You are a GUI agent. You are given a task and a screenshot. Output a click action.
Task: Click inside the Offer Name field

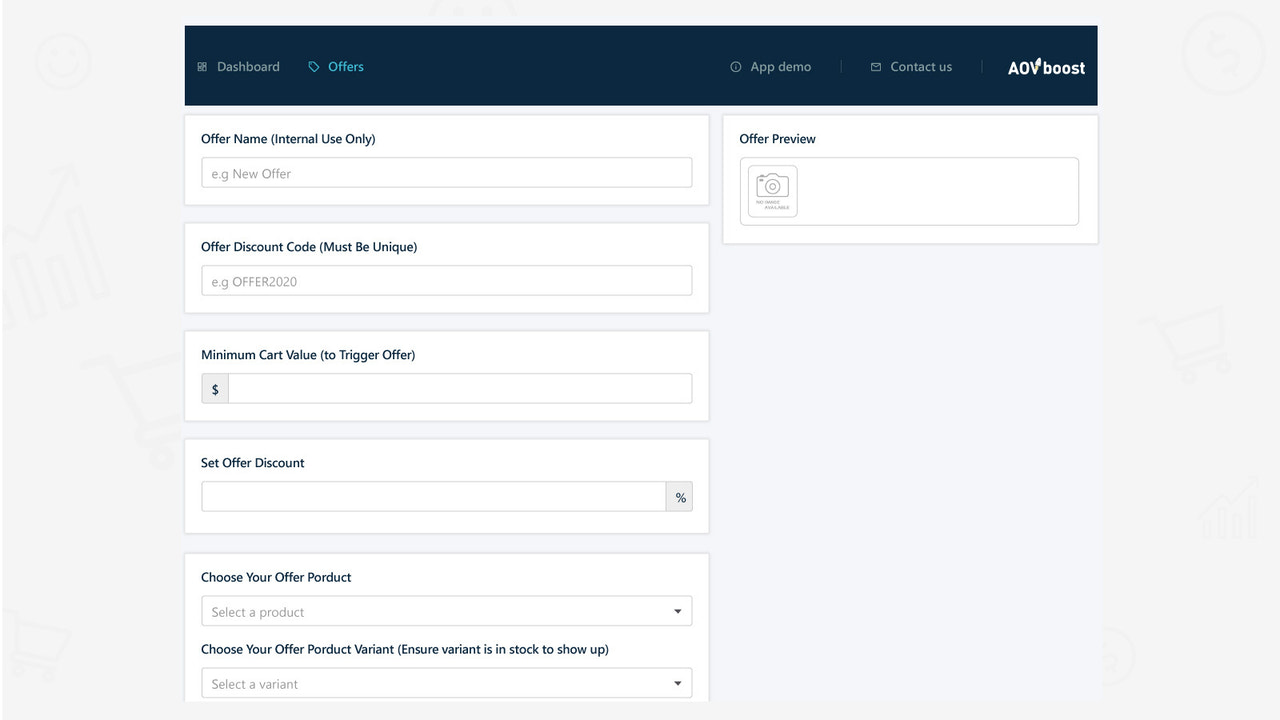pyautogui.click(x=446, y=172)
